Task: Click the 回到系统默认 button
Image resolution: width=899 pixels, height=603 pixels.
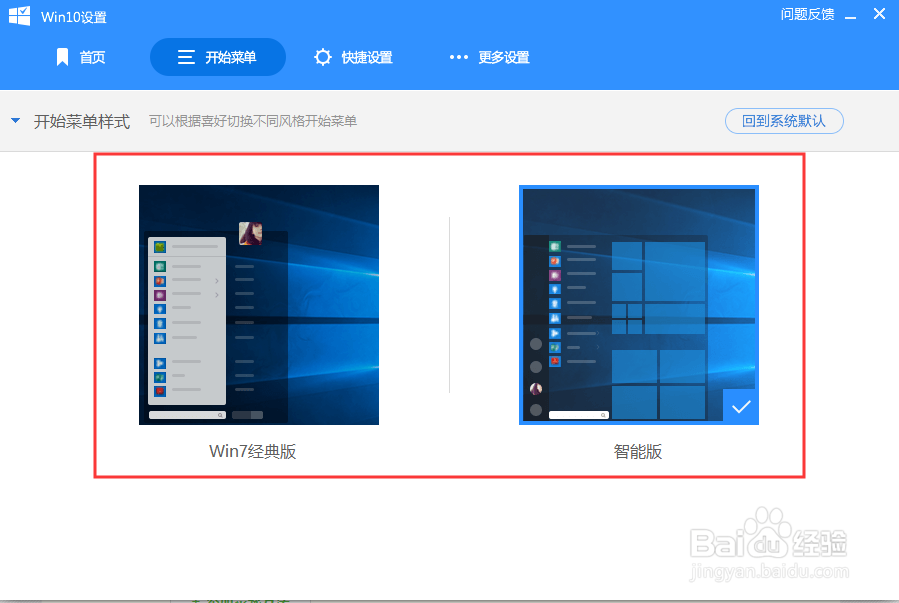Action: (784, 120)
